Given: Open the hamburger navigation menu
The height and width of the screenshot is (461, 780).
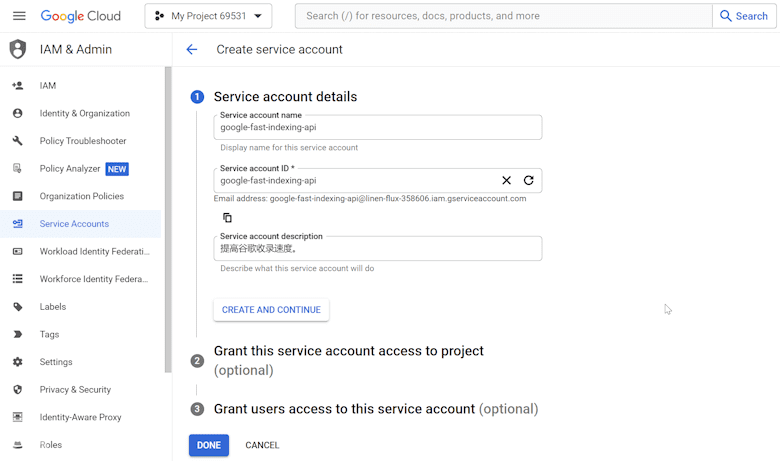Looking at the screenshot, I should 19,16.
